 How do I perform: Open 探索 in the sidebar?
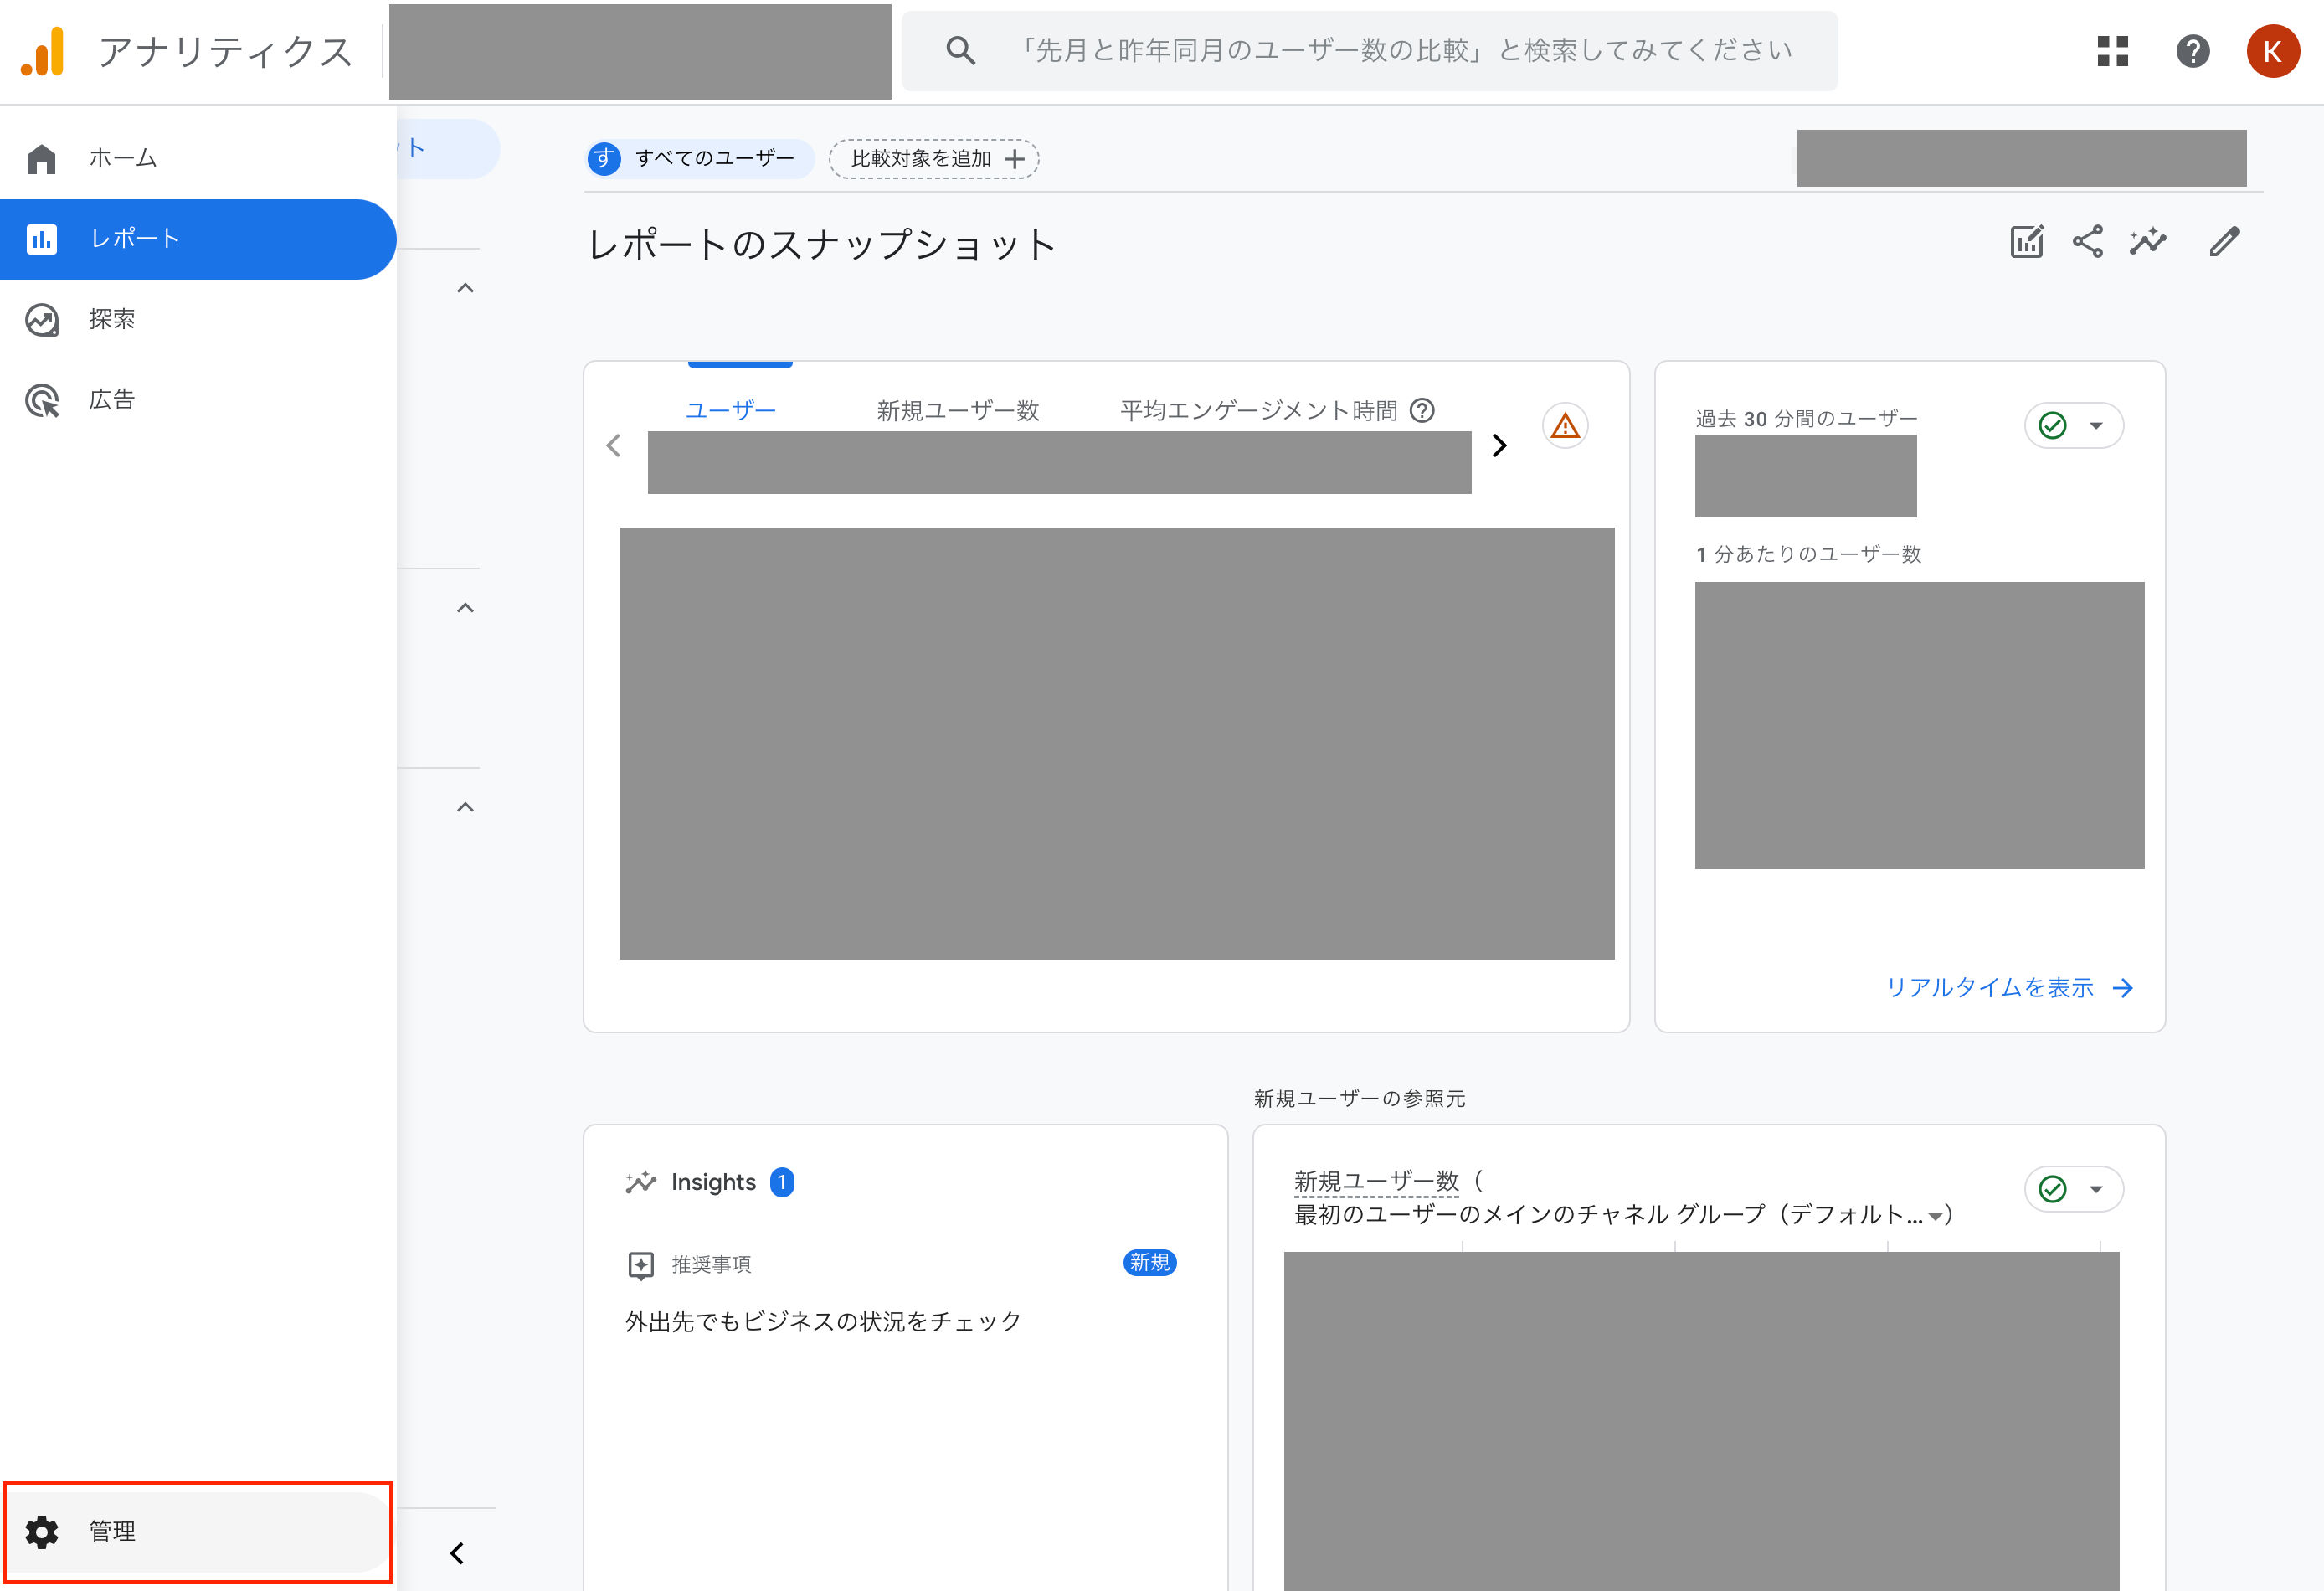coord(198,319)
